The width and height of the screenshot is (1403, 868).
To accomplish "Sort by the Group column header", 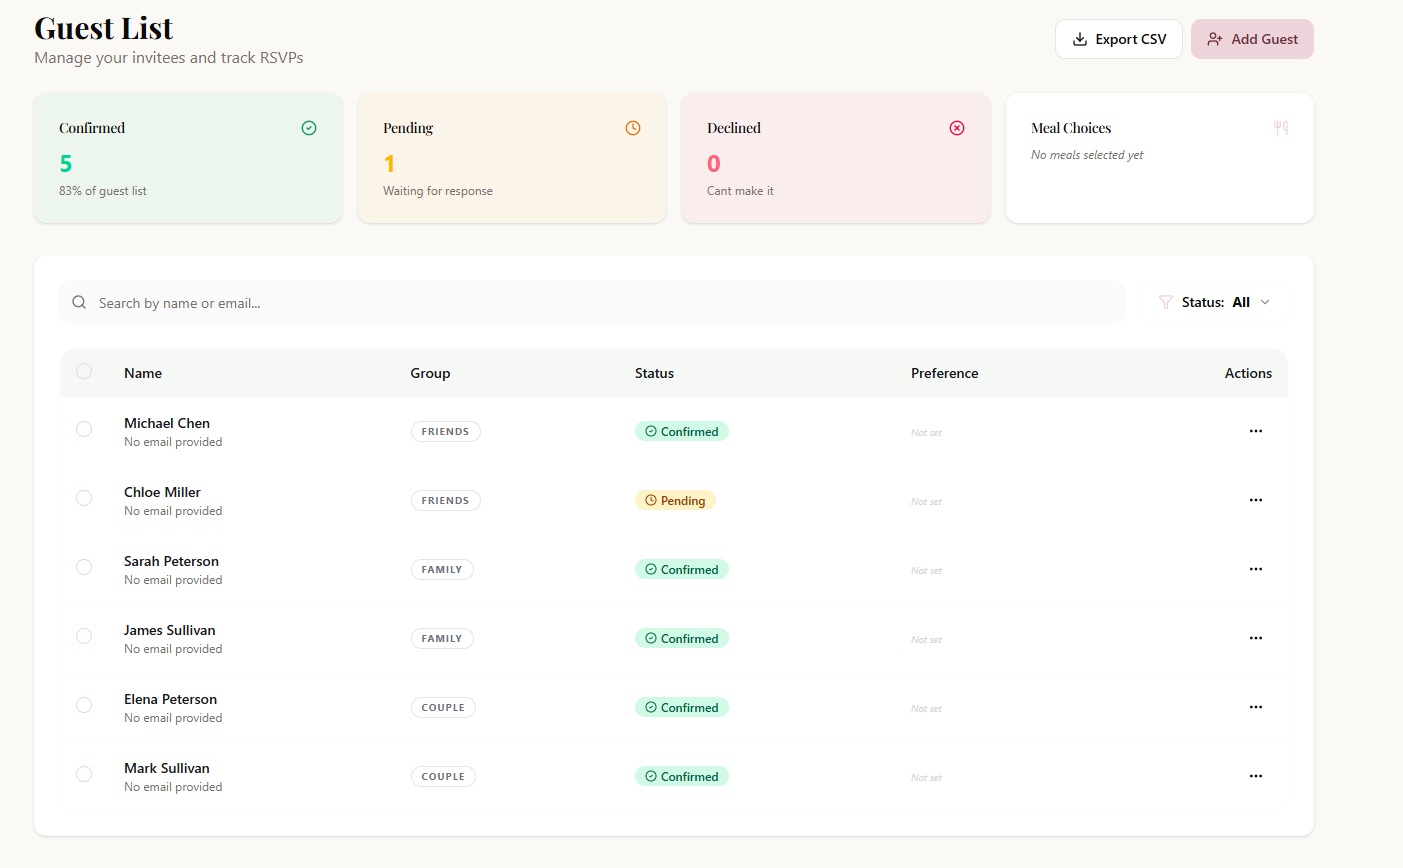I will 430,373.
